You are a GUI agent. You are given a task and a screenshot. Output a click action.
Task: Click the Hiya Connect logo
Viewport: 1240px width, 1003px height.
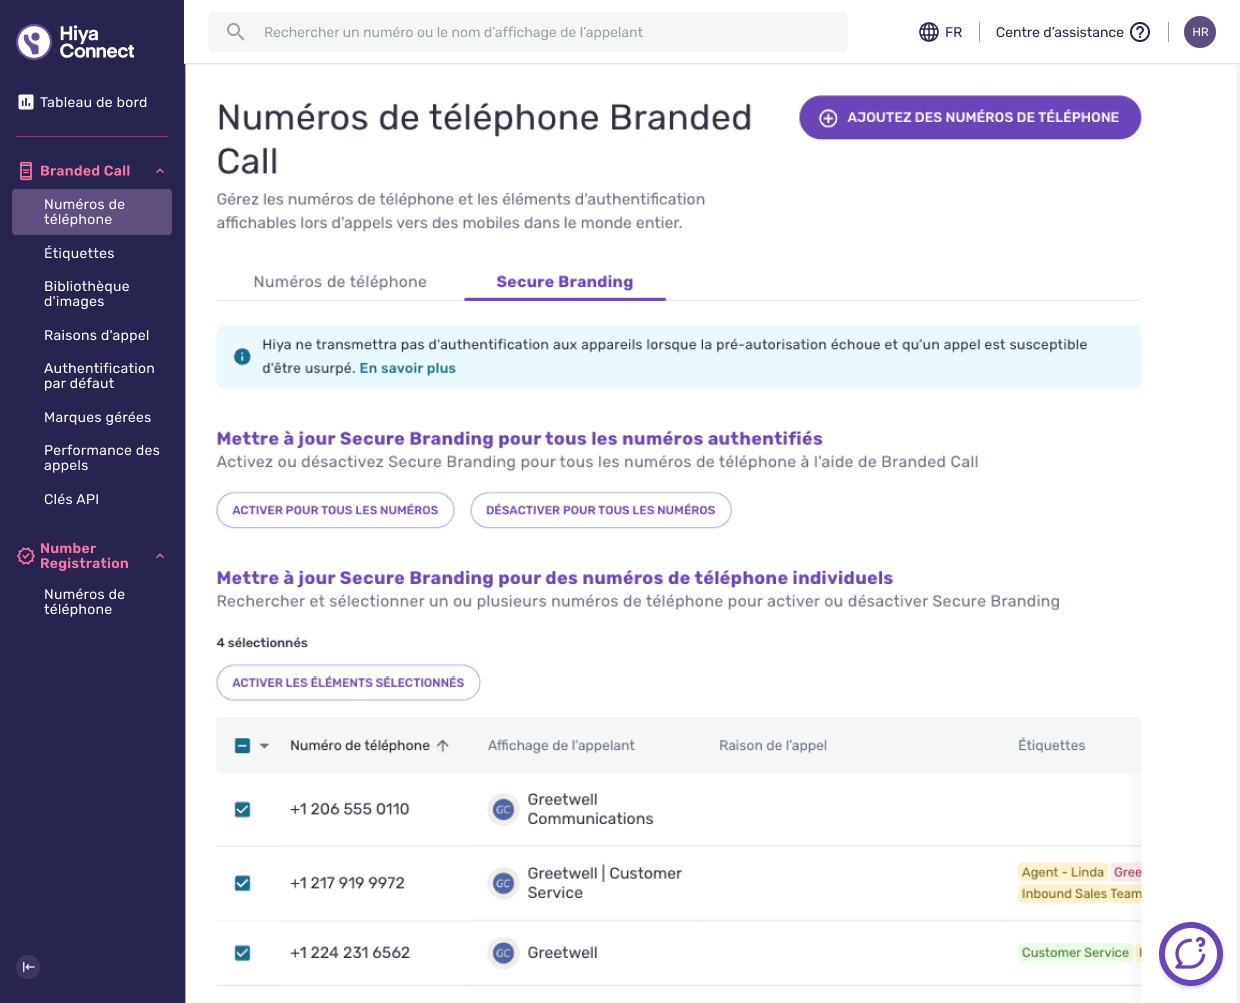point(76,42)
